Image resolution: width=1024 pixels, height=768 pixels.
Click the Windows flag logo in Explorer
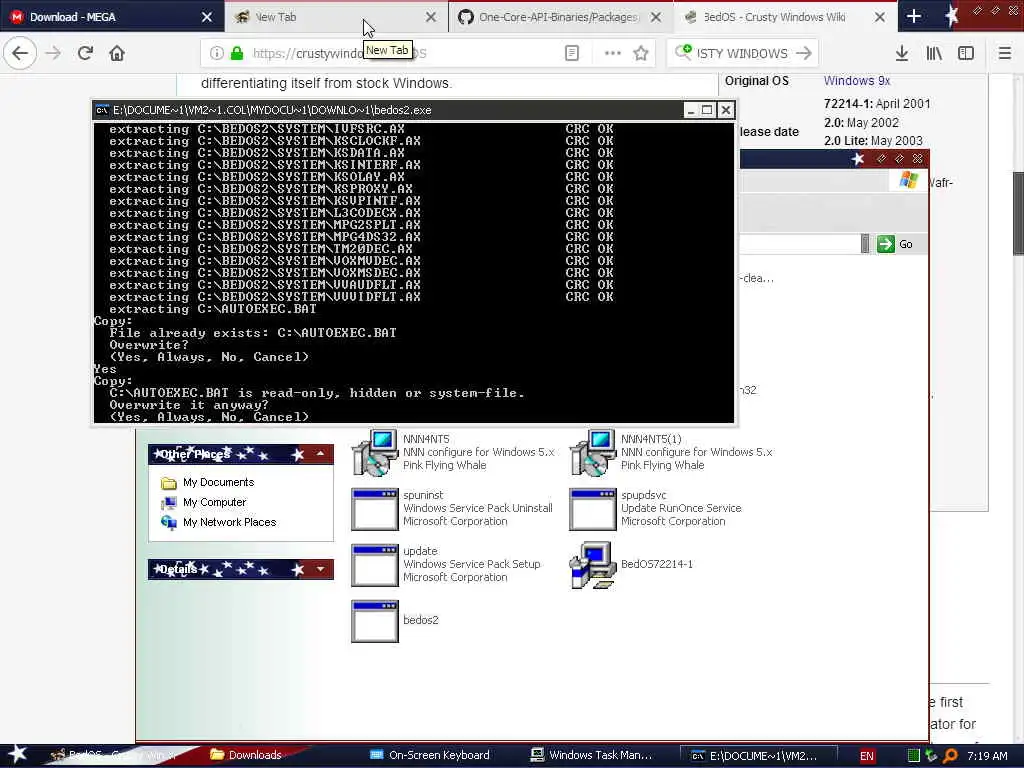pyautogui.click(x=908, y=179)
